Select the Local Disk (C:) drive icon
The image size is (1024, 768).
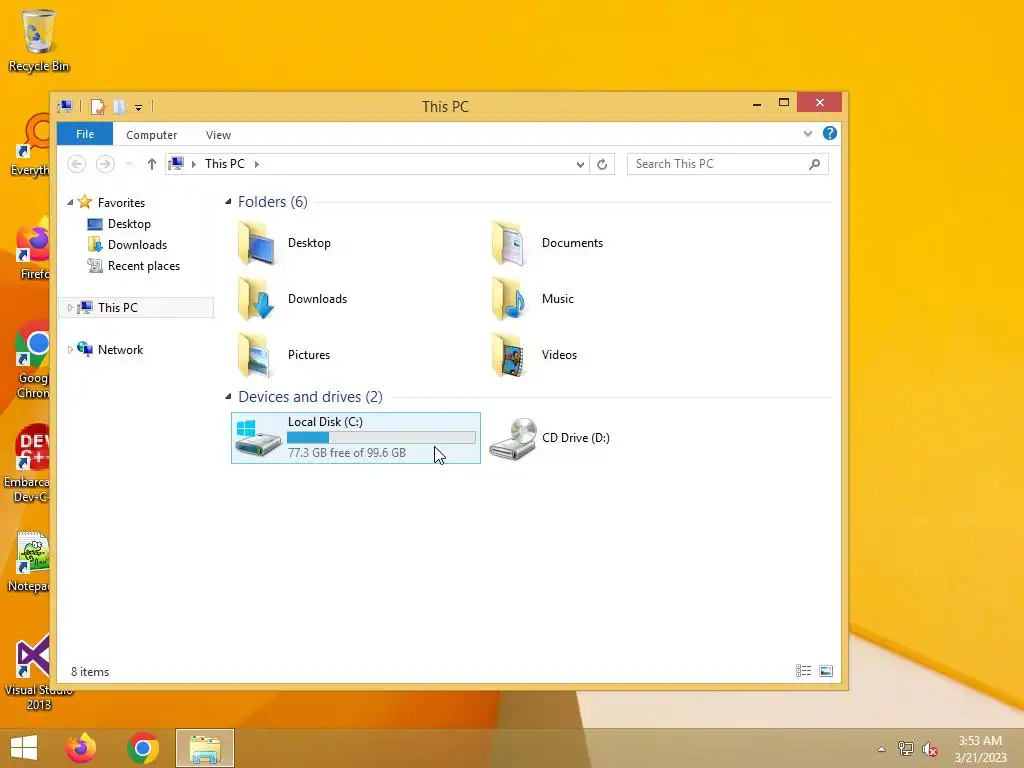tap(258, 438)
